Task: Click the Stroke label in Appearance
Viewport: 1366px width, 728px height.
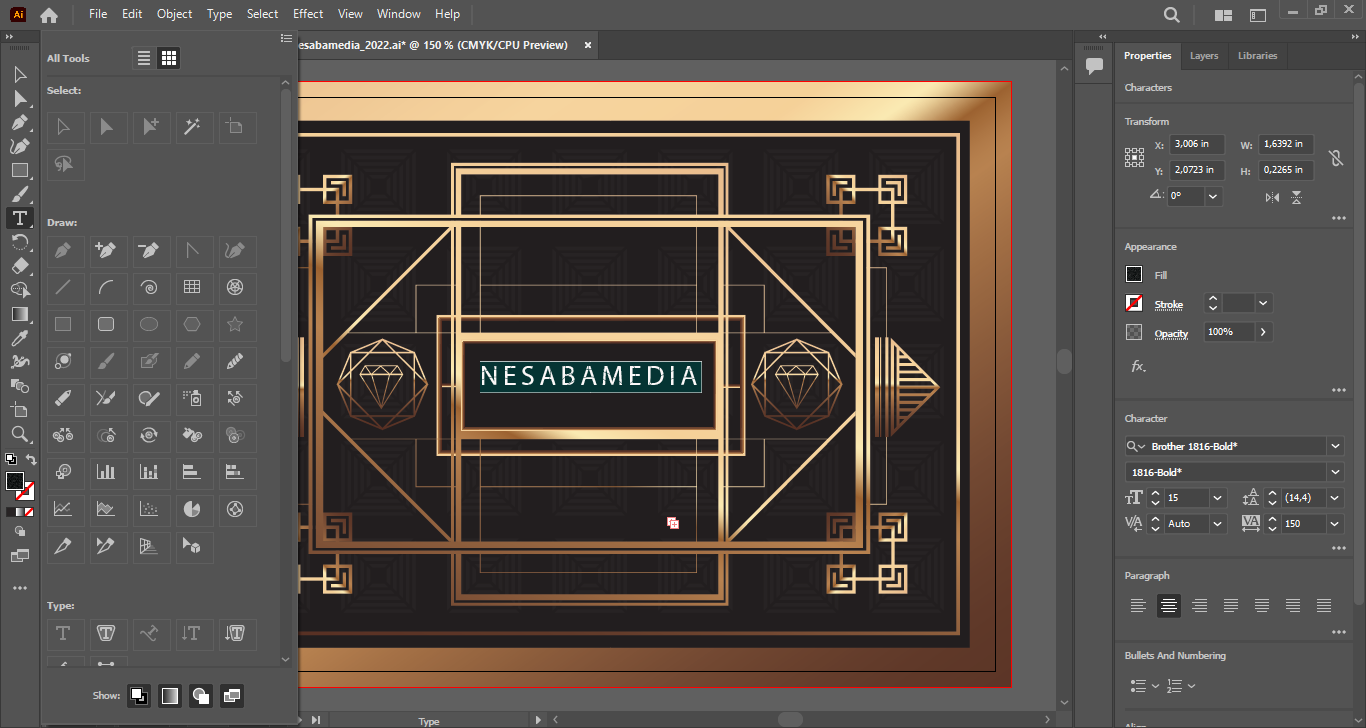Action: [x=1168, y=304]
